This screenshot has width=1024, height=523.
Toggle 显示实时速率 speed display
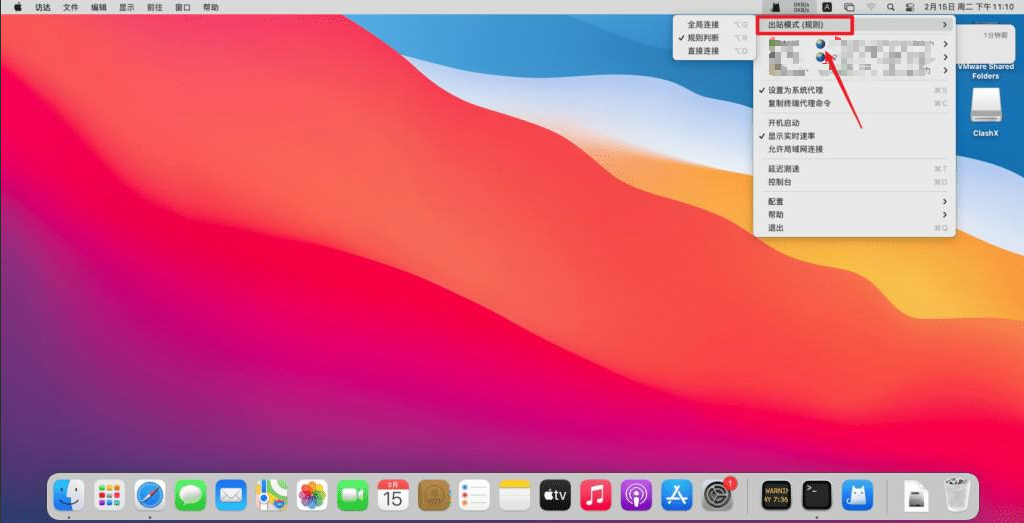click(791, 136)
